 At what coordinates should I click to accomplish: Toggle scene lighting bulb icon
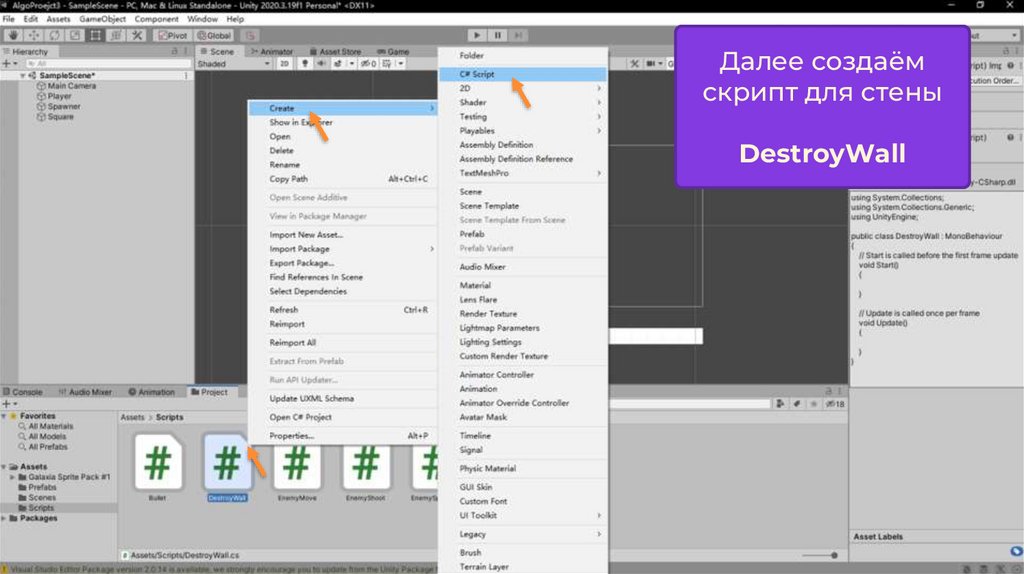304,64
